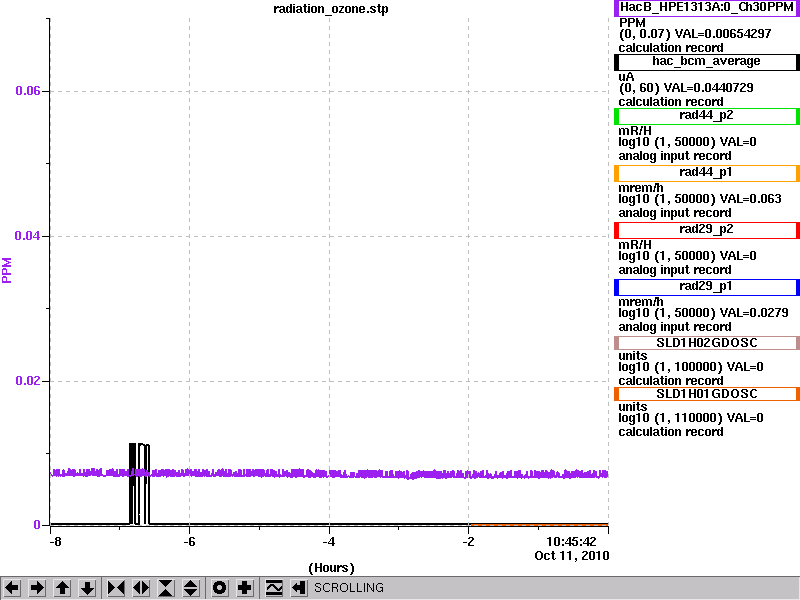Compress the vertical scale (hourglass icon)
Viewport: 800px width, 600px height.
[x=166, y=588]
